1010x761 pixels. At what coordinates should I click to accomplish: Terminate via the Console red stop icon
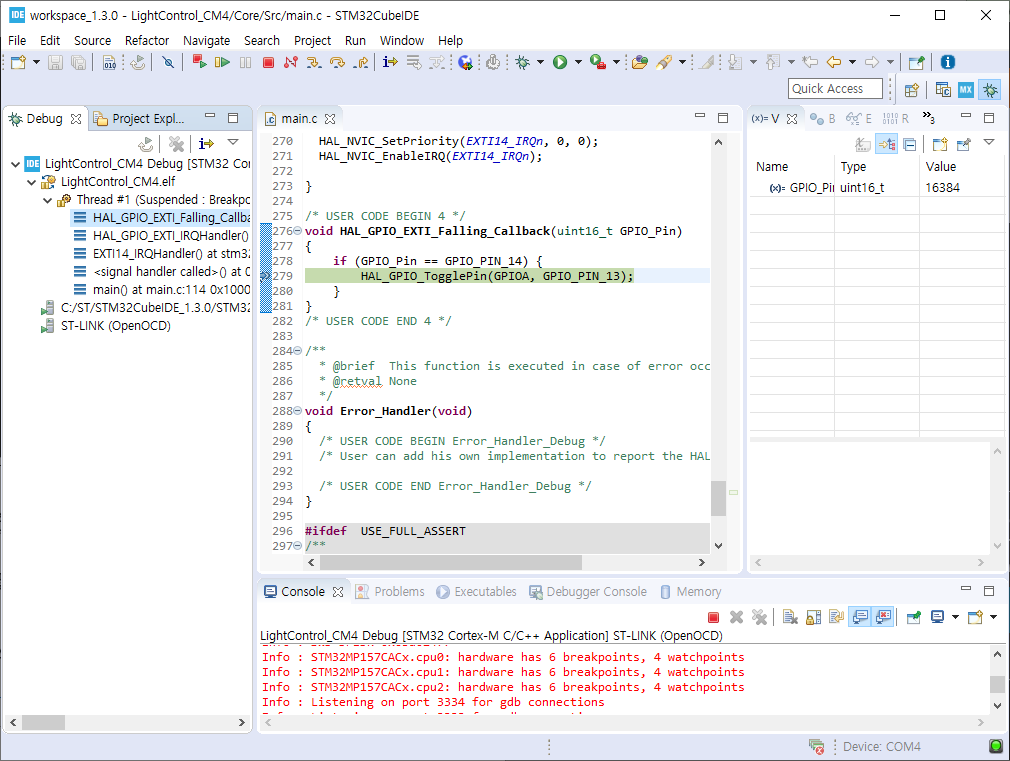coord(713,617)
